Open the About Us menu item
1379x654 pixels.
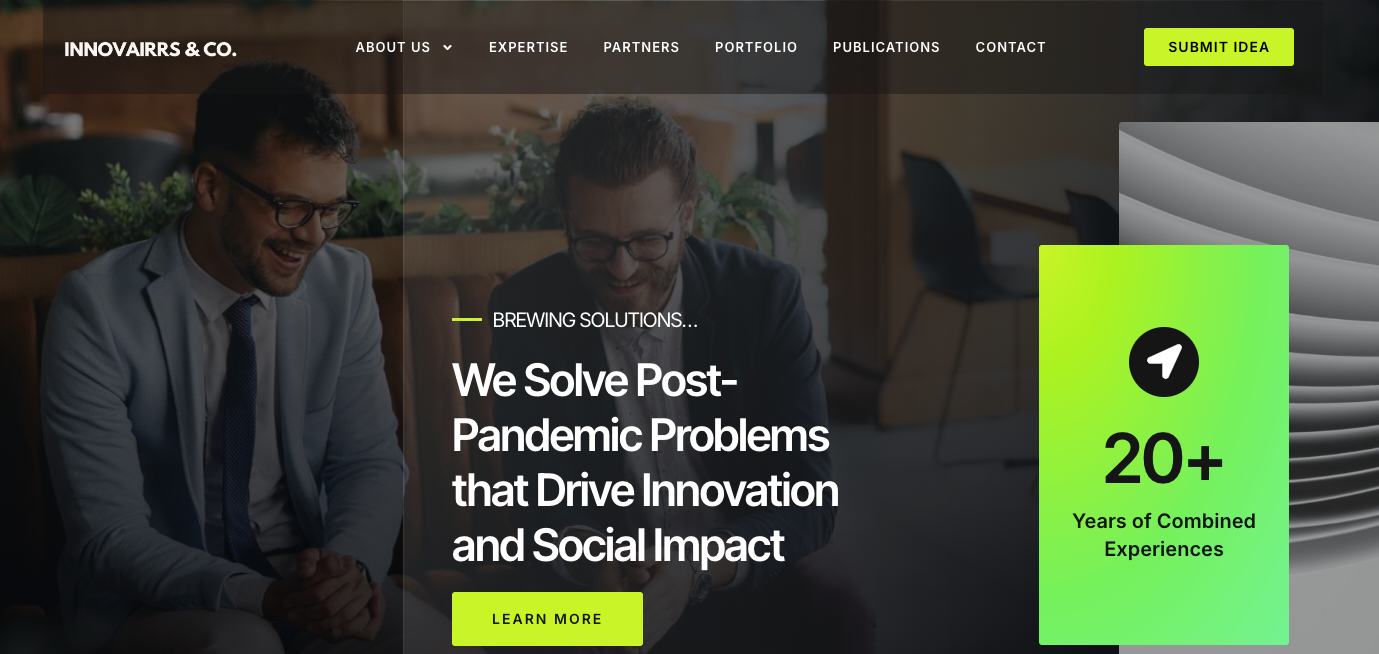(393, 47)
